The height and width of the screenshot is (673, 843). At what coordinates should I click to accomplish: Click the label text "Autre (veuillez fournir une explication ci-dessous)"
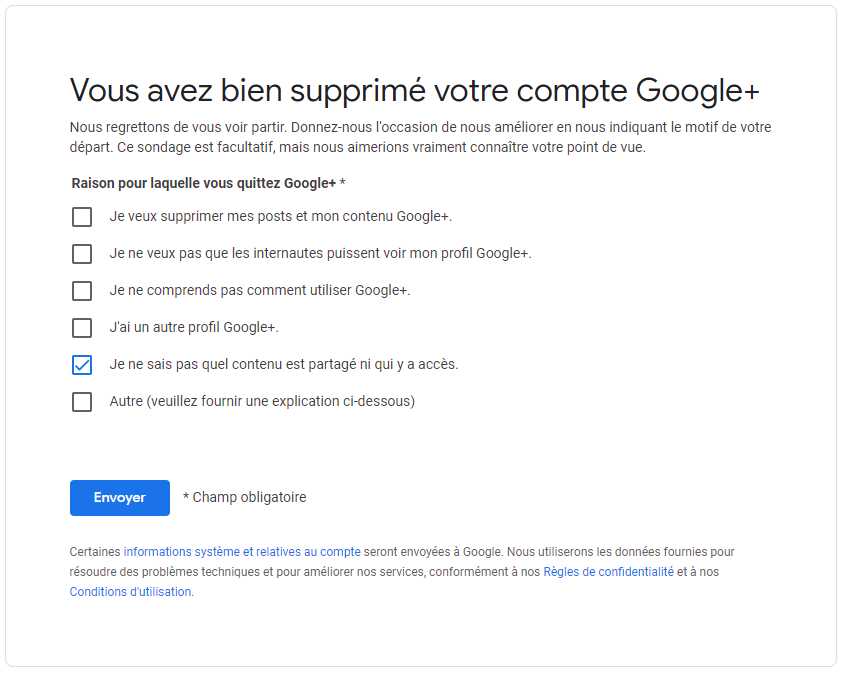coord(262,401)
